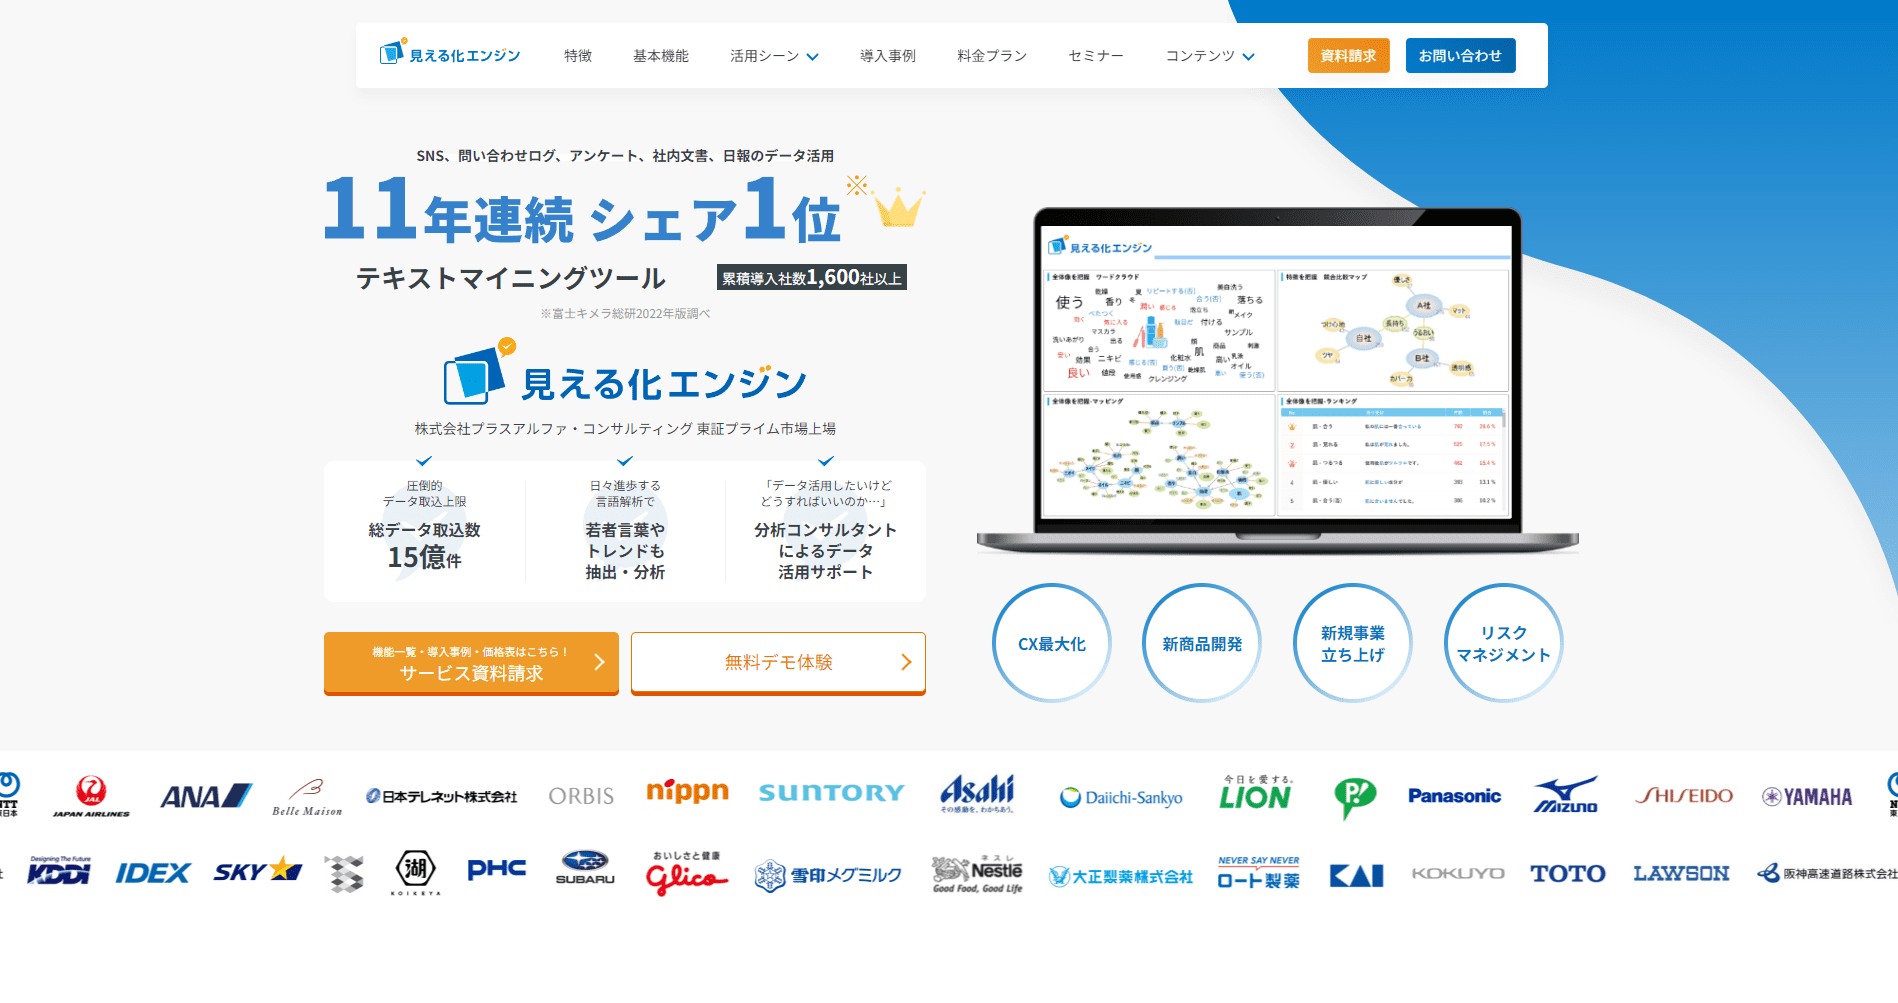Viewport: 1898px width, 1003px height.
Task: Open the 導入事例 menu item
Action: pyautogui.click(x=888, y=56)
